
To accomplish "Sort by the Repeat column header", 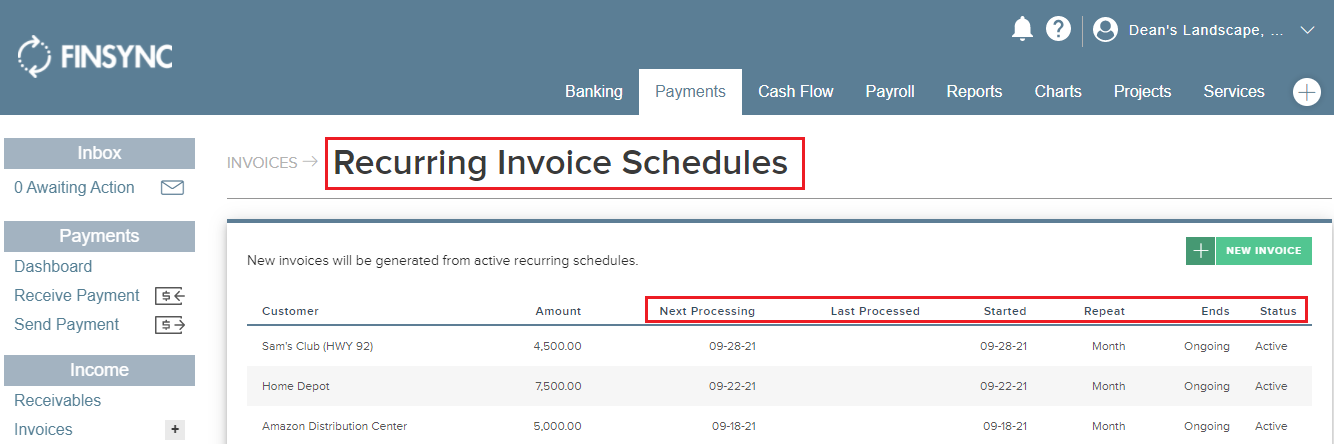I will (1104, 311).
